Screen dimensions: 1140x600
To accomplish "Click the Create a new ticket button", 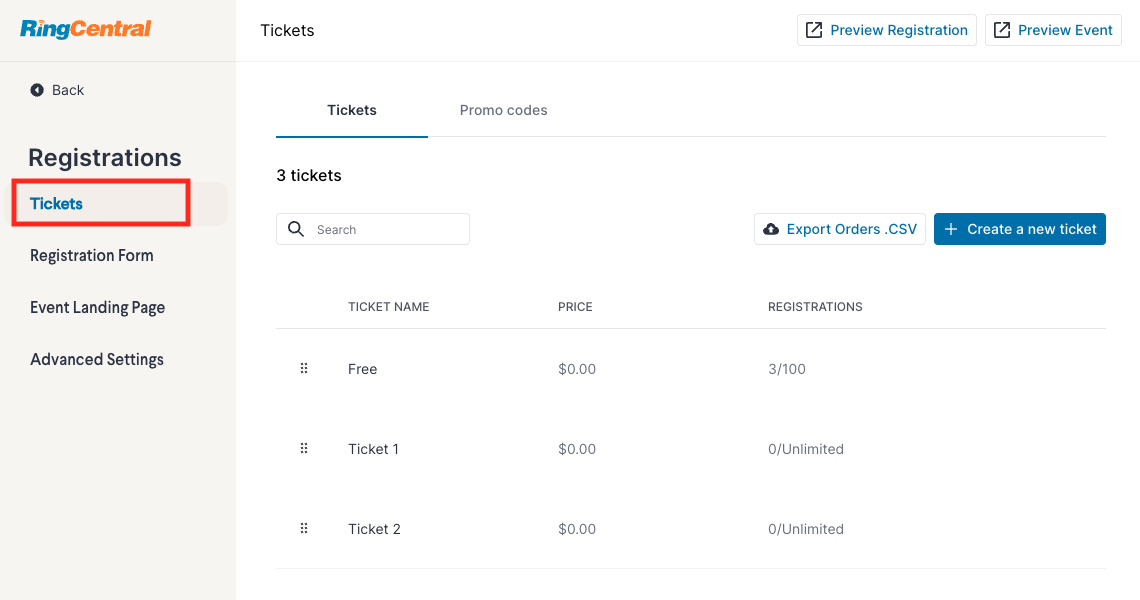I will tap(1019, 229).
